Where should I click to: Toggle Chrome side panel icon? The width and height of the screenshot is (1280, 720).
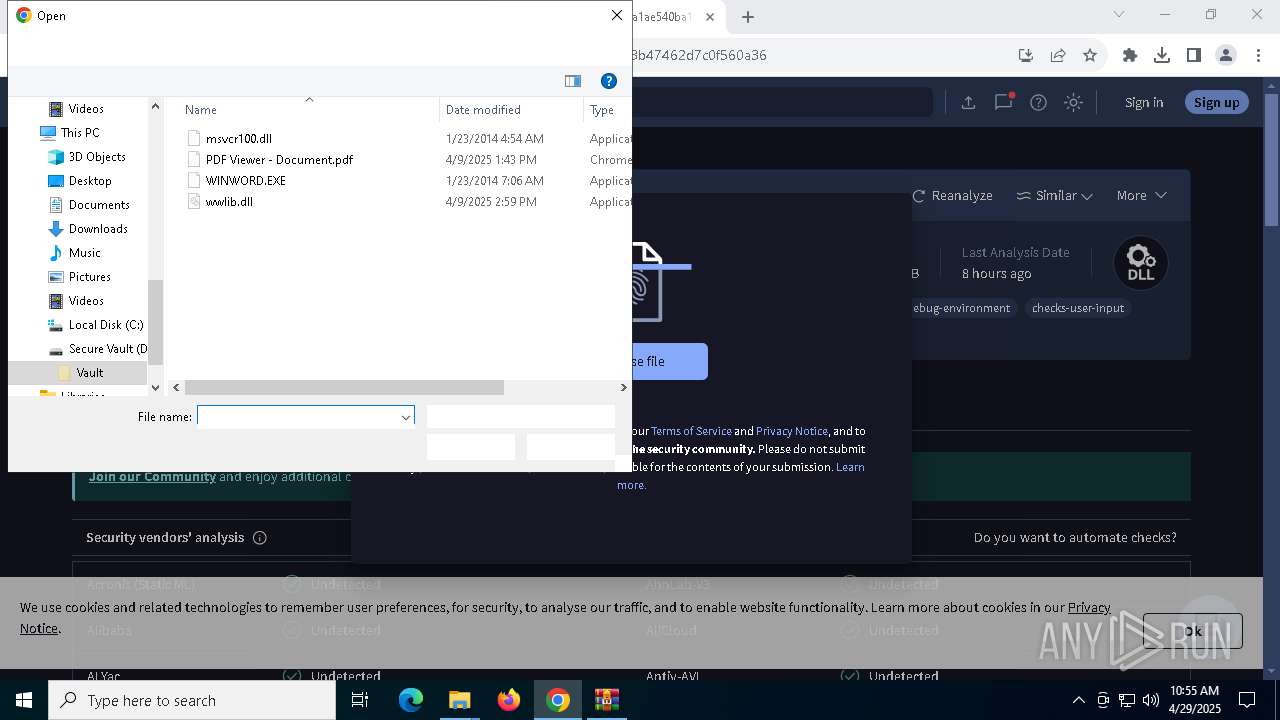tap(1194, 55)
